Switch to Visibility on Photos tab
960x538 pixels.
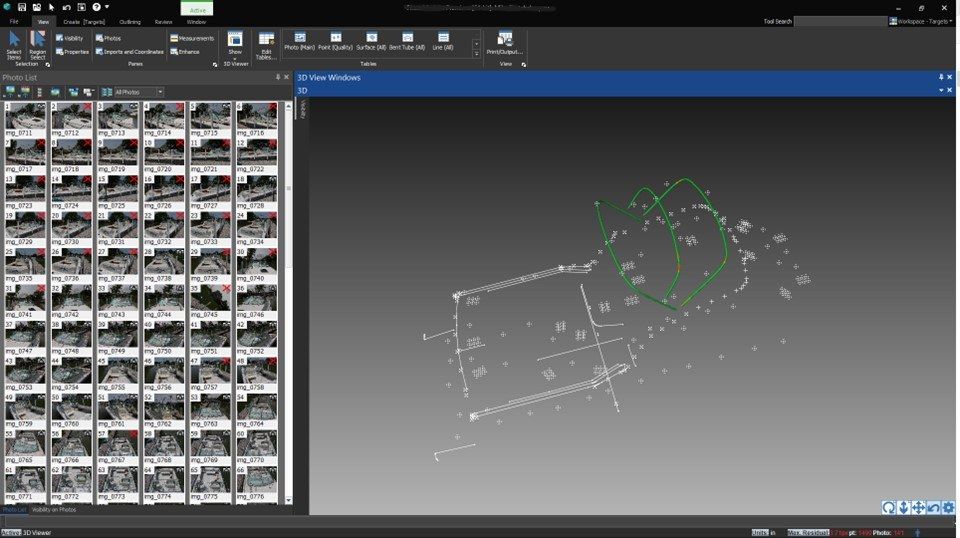pos(53,509)
